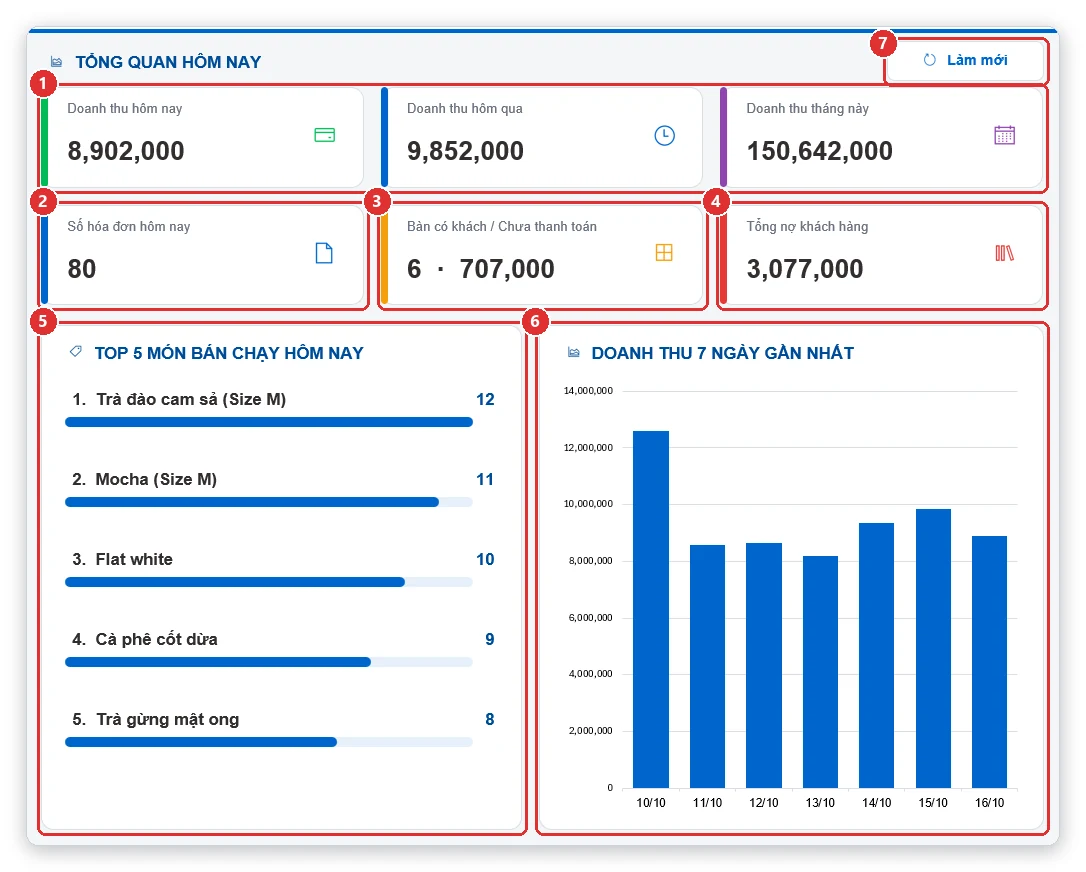Click the calendar icon in Doanh thu tháng này
Screen dimensions: 1086x872
pyautogui.click(x=1004, y=135)
